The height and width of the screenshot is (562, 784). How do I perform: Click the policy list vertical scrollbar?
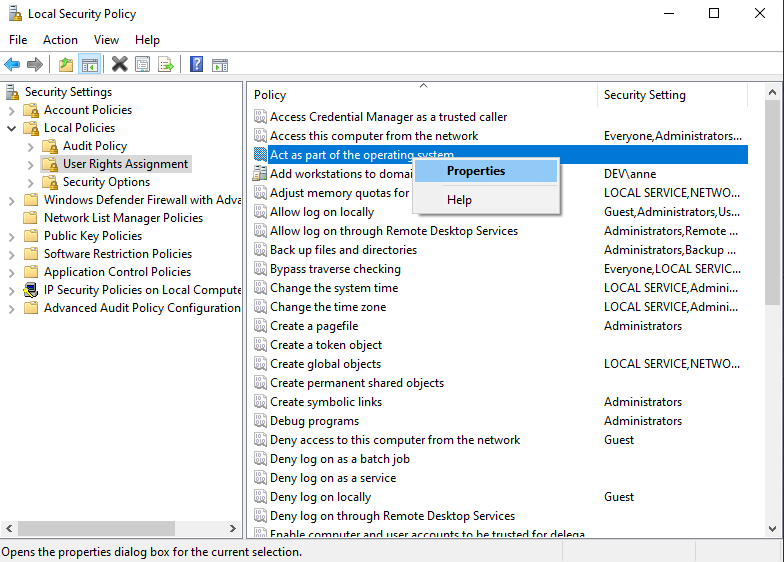773,400
